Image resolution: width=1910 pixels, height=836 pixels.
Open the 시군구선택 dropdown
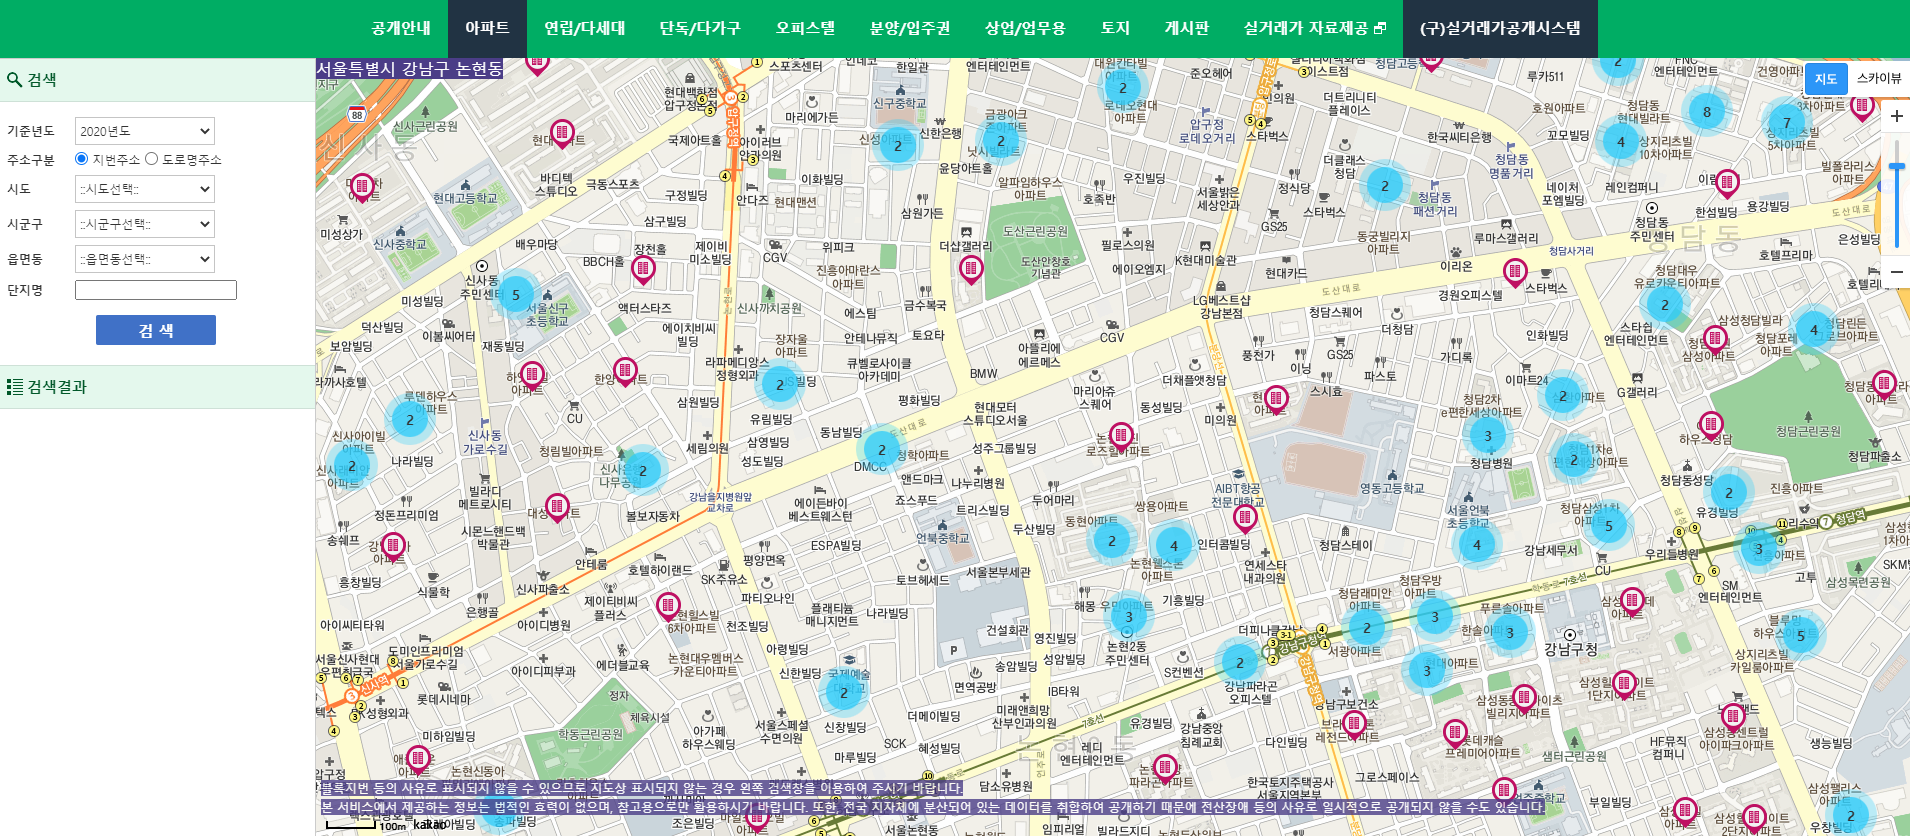click(145, 224)
